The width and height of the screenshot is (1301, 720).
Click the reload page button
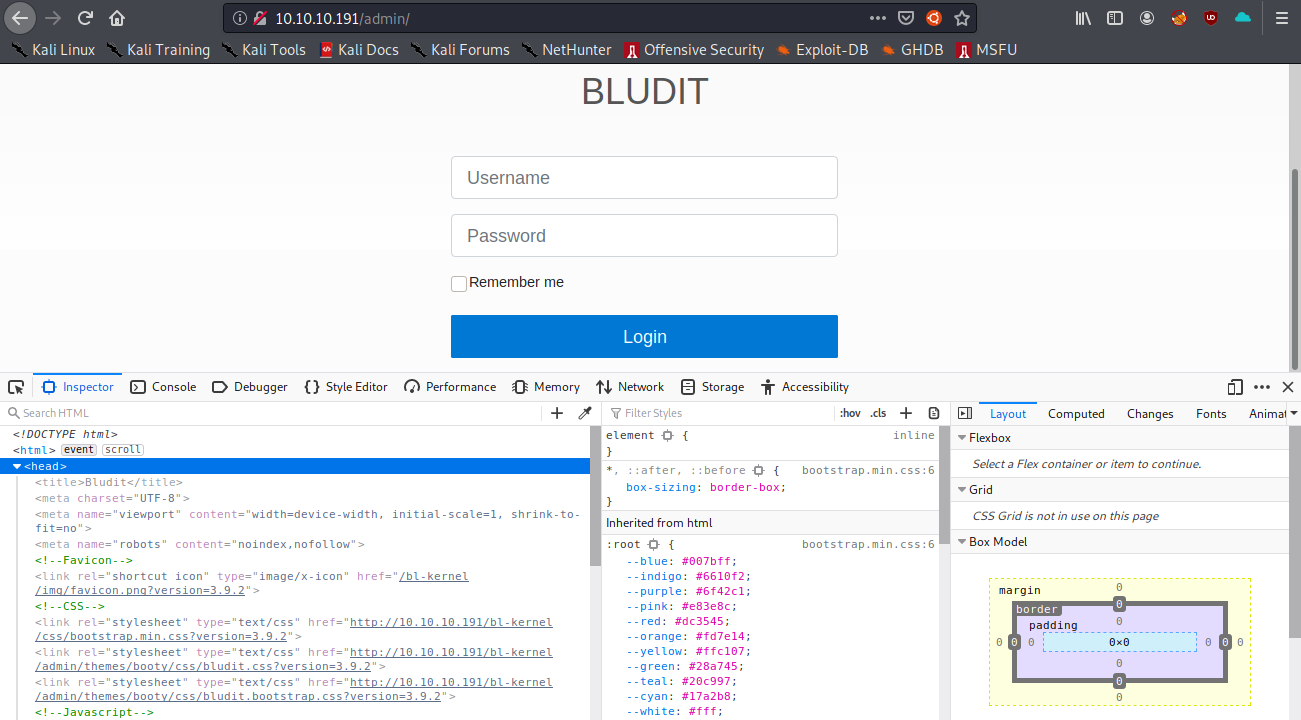pyautogui.click(x=85, y=18)
